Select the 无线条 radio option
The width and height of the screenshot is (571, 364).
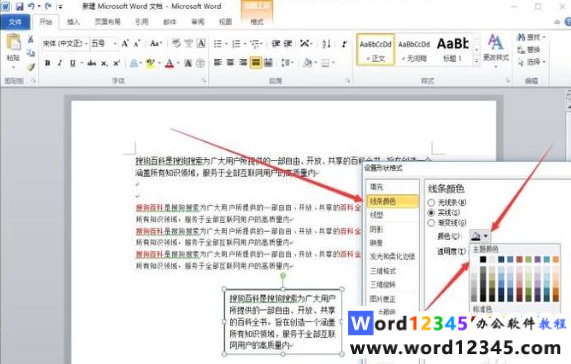[432, 202]
